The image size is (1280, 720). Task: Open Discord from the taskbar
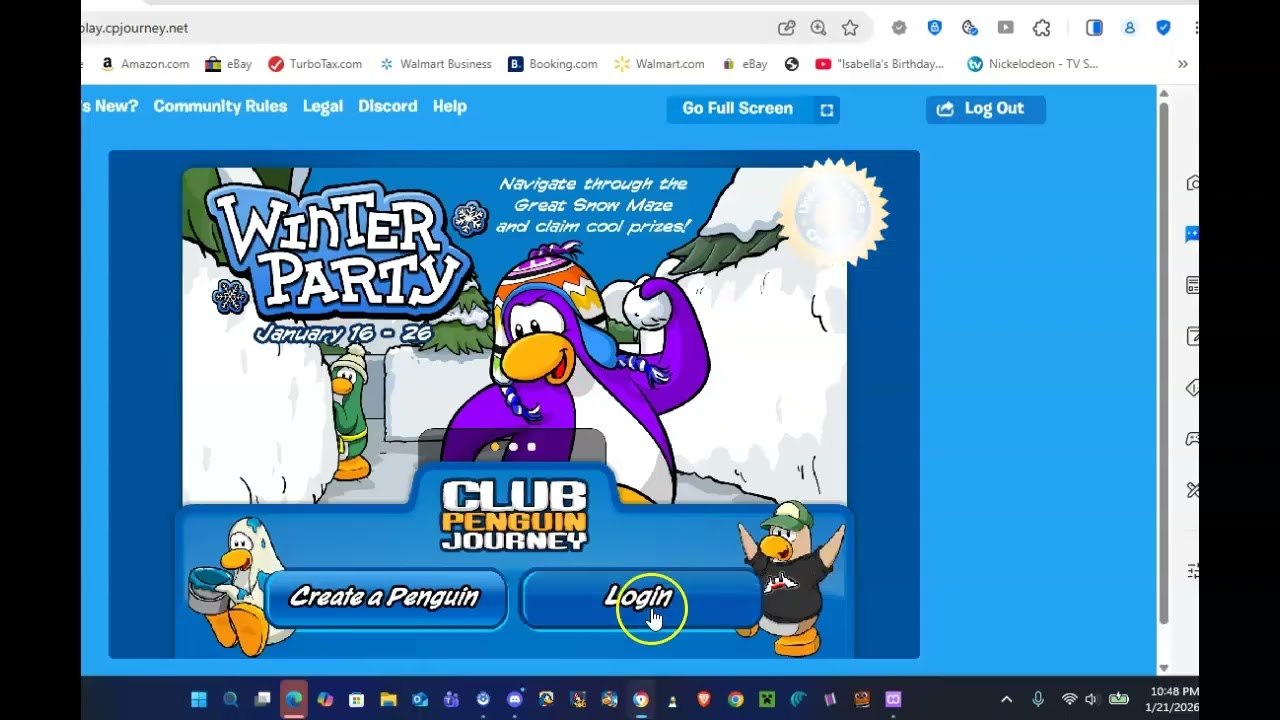[514, 699]
